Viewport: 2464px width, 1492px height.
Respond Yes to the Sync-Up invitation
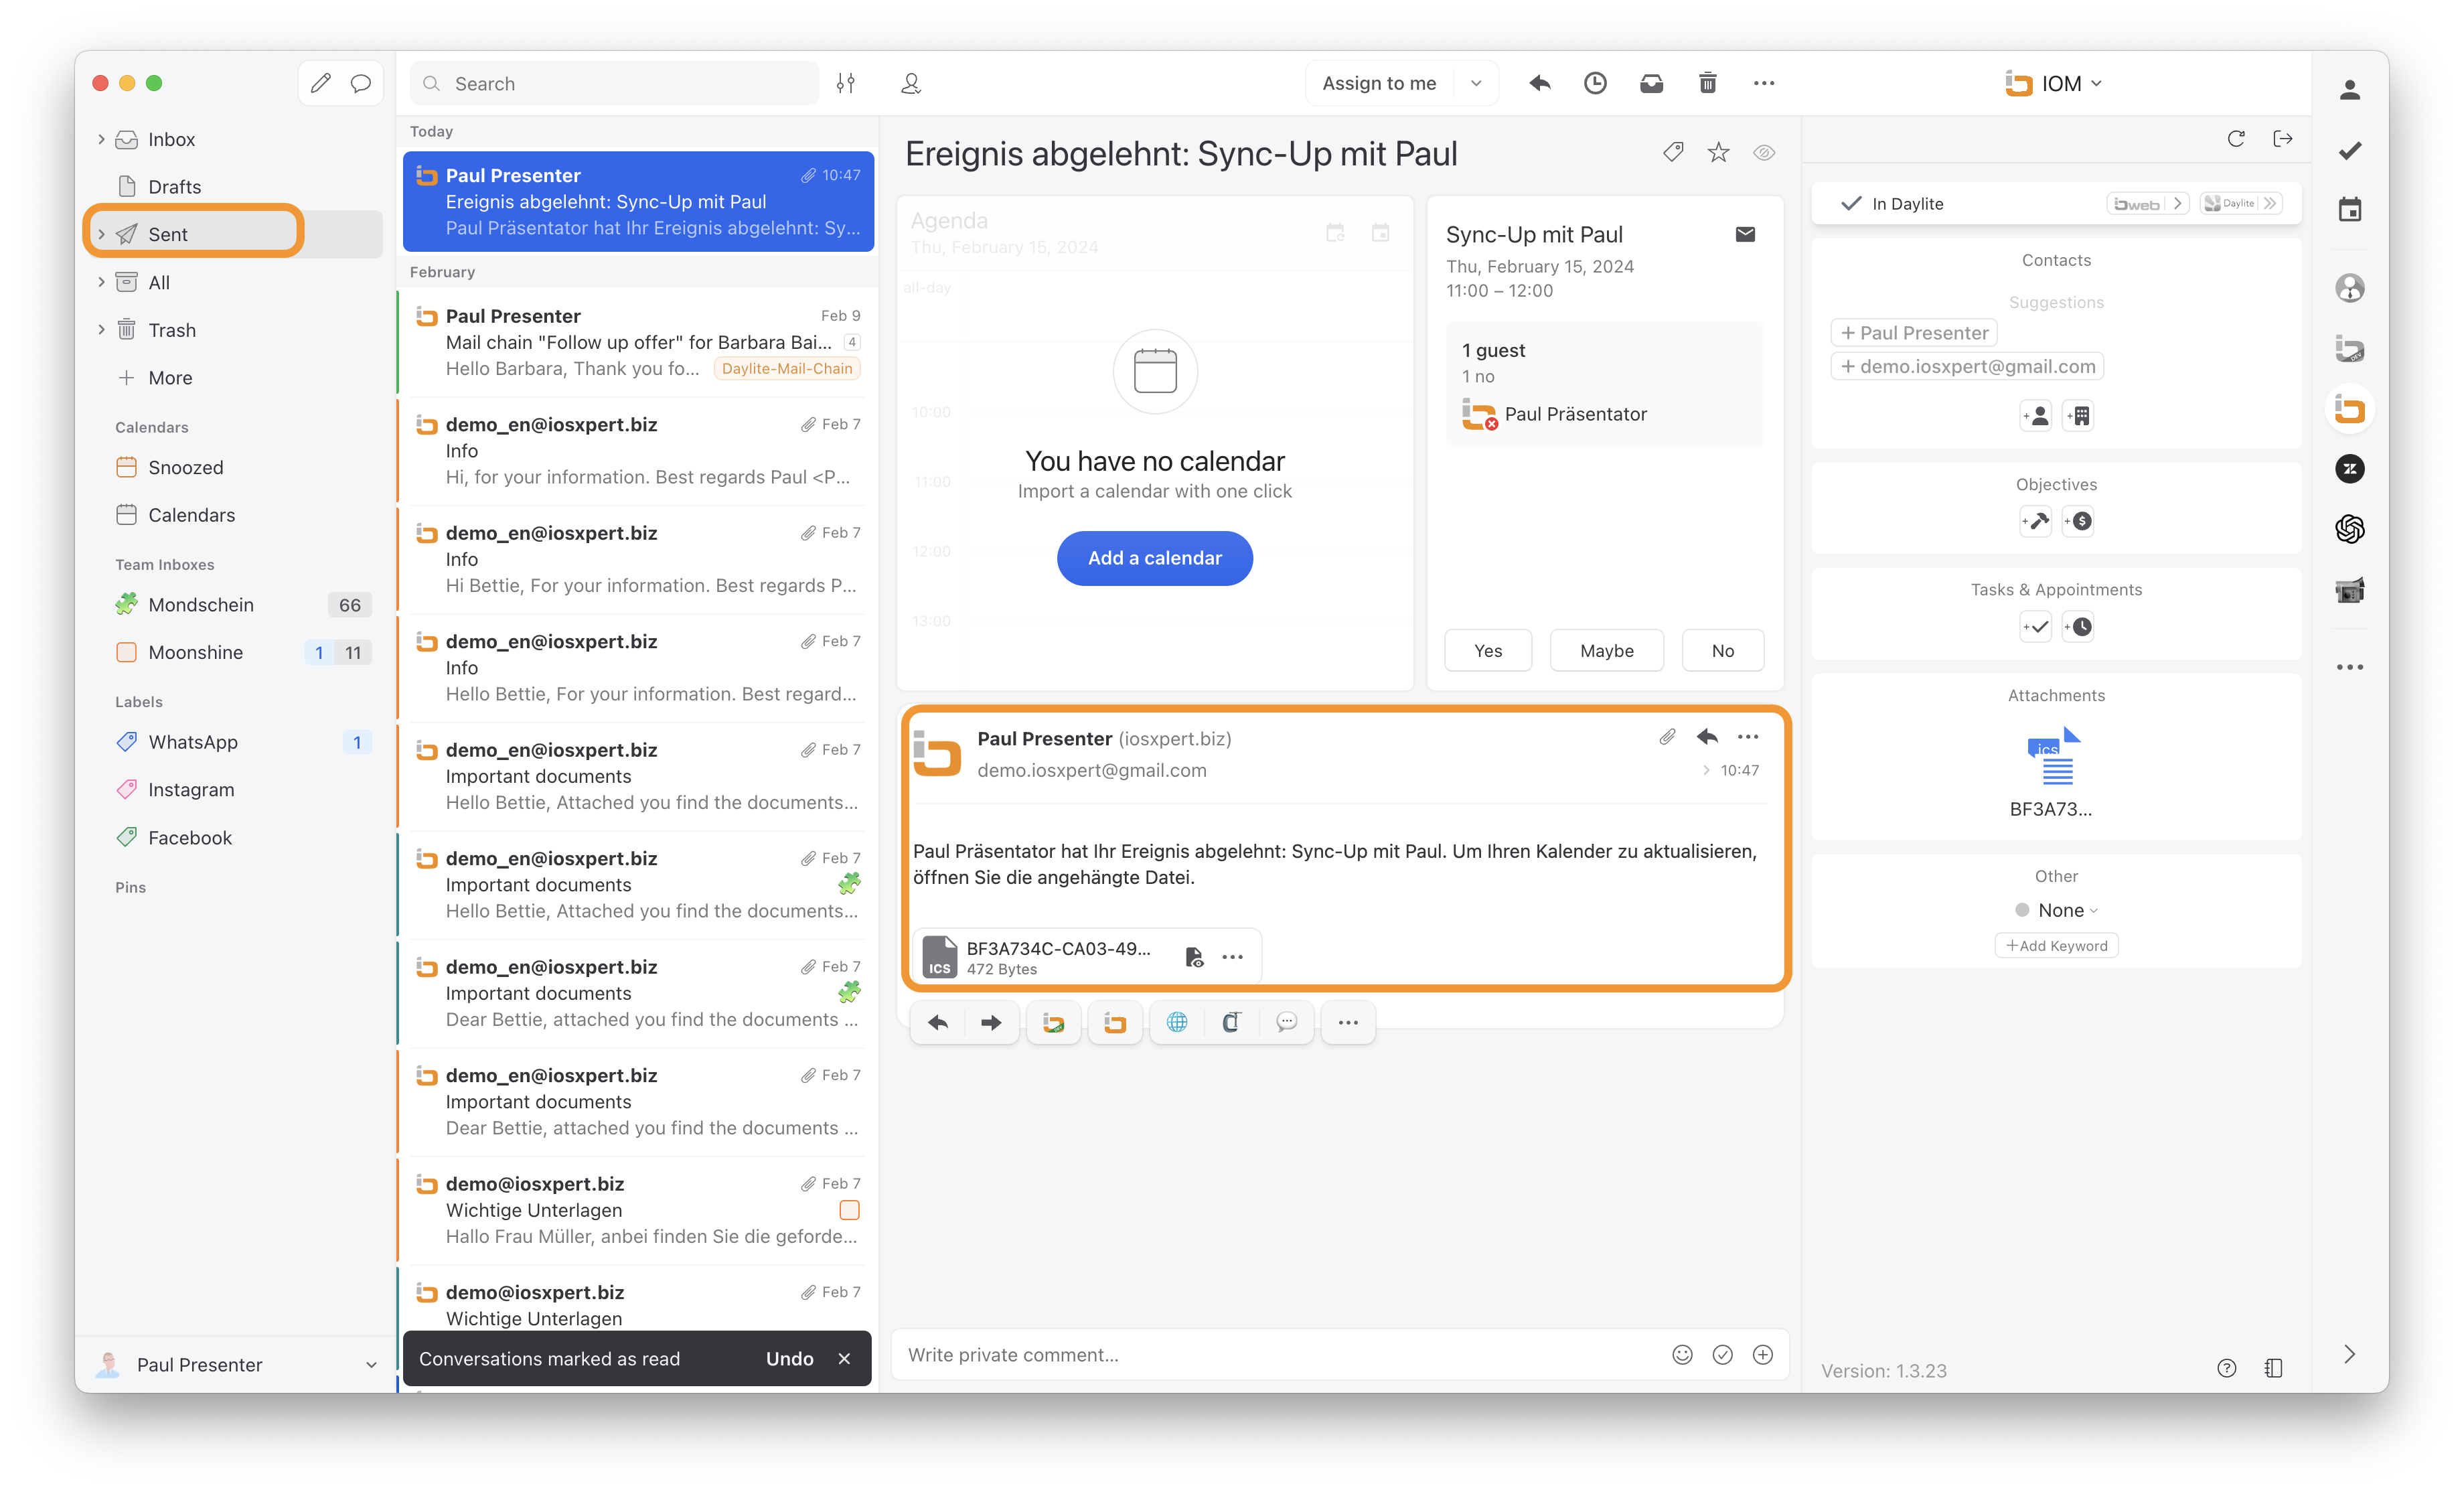point(1487,650)
